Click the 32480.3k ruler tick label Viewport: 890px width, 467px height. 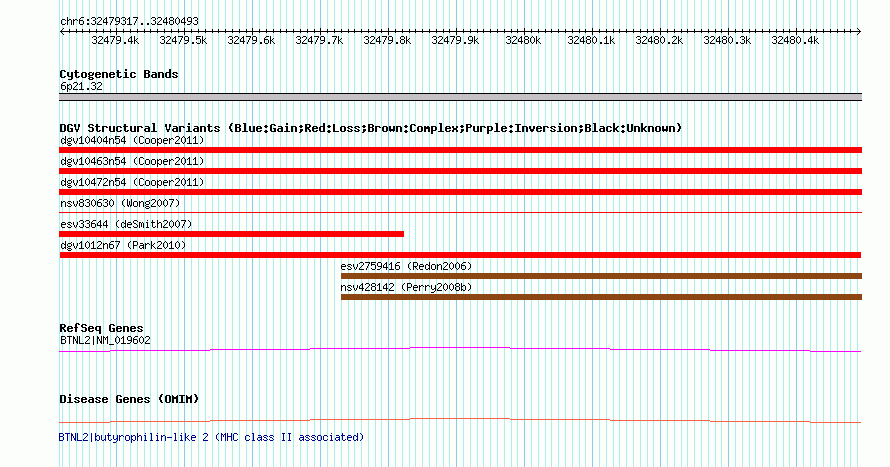727,40
